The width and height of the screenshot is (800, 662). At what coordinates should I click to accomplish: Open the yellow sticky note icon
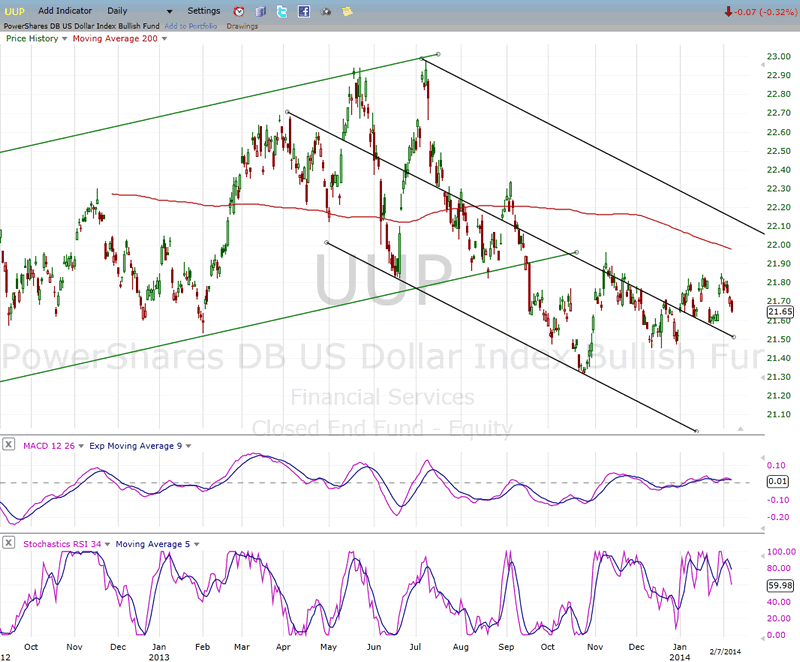(347, 11)
